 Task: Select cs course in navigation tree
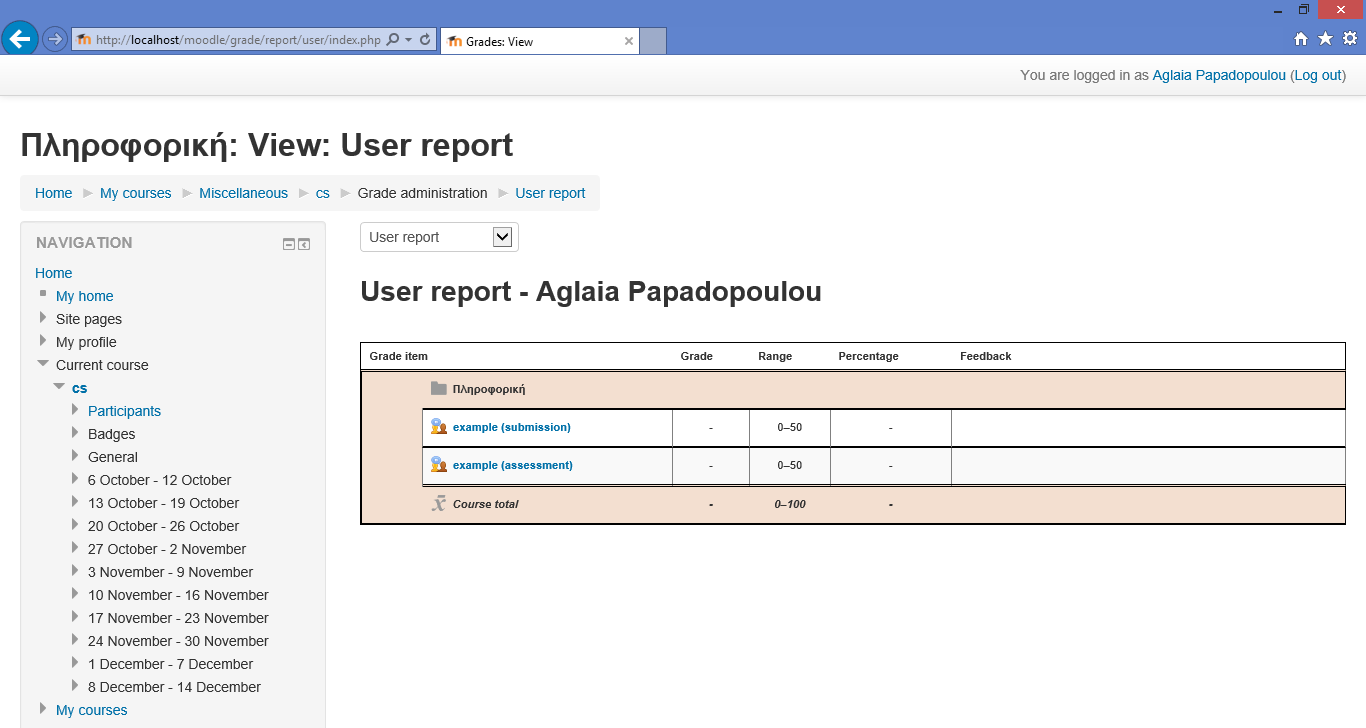[x=79, y=388]
